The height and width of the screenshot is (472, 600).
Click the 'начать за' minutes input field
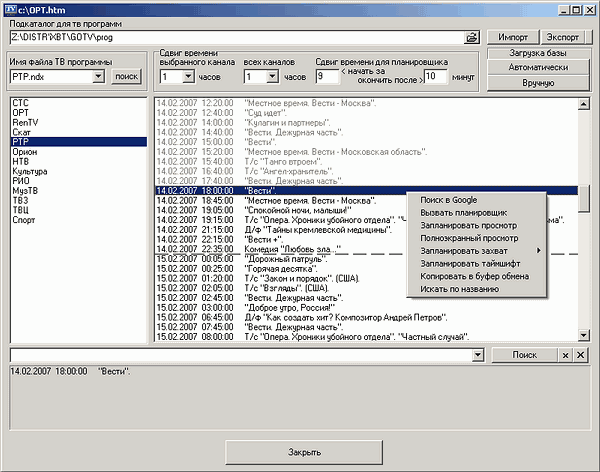[326, 76]
